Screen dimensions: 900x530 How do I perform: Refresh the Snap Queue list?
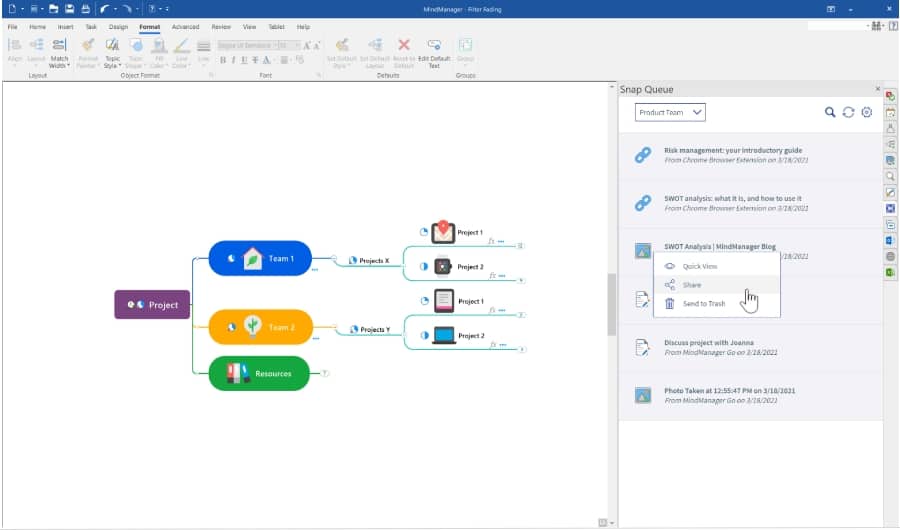click(848, 113)
